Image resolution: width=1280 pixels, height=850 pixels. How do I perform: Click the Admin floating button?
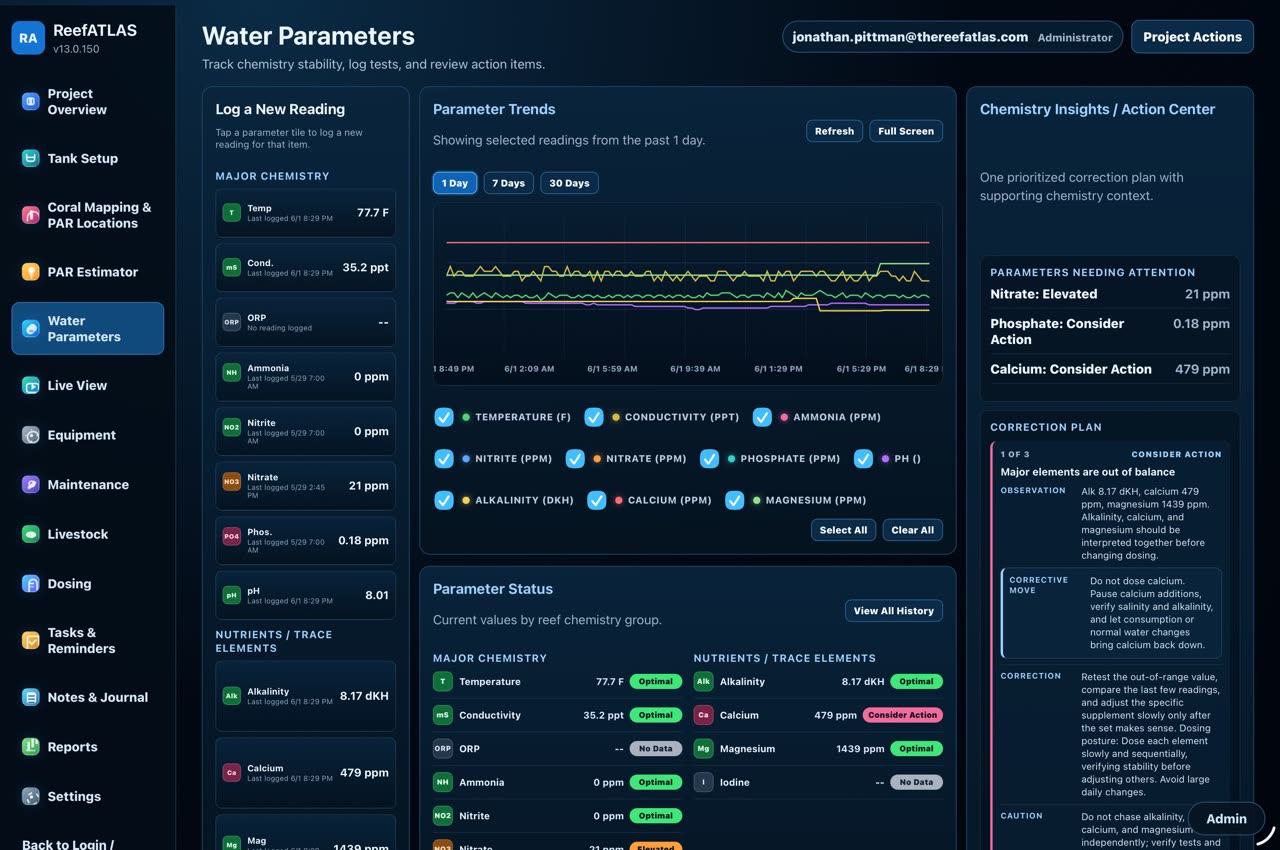click(1226, 818)
